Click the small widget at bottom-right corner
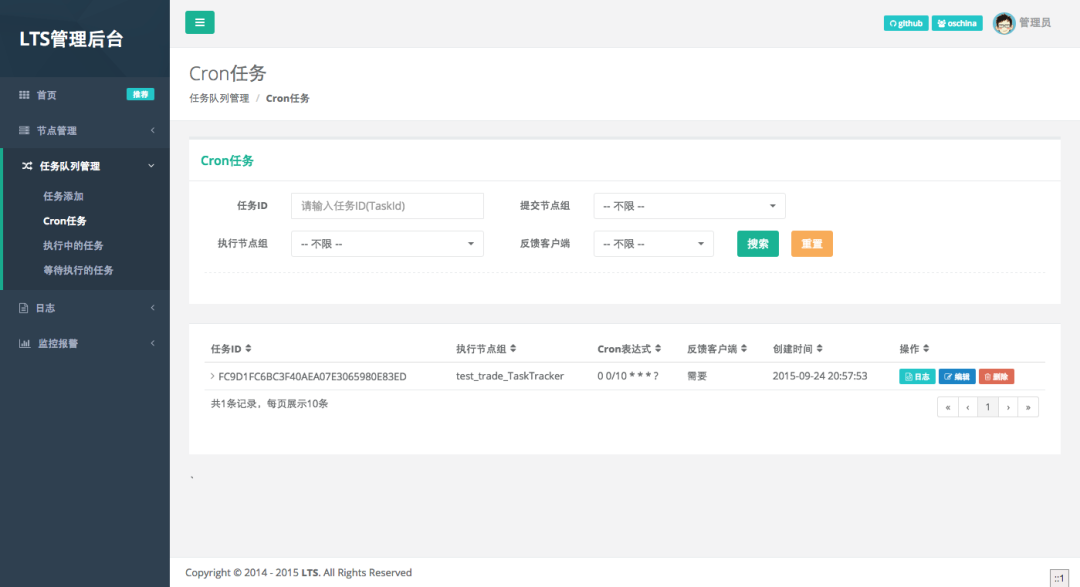The width and height of the screenshot is (1080, 587). pyautogui.click(x=1059, y=578)
